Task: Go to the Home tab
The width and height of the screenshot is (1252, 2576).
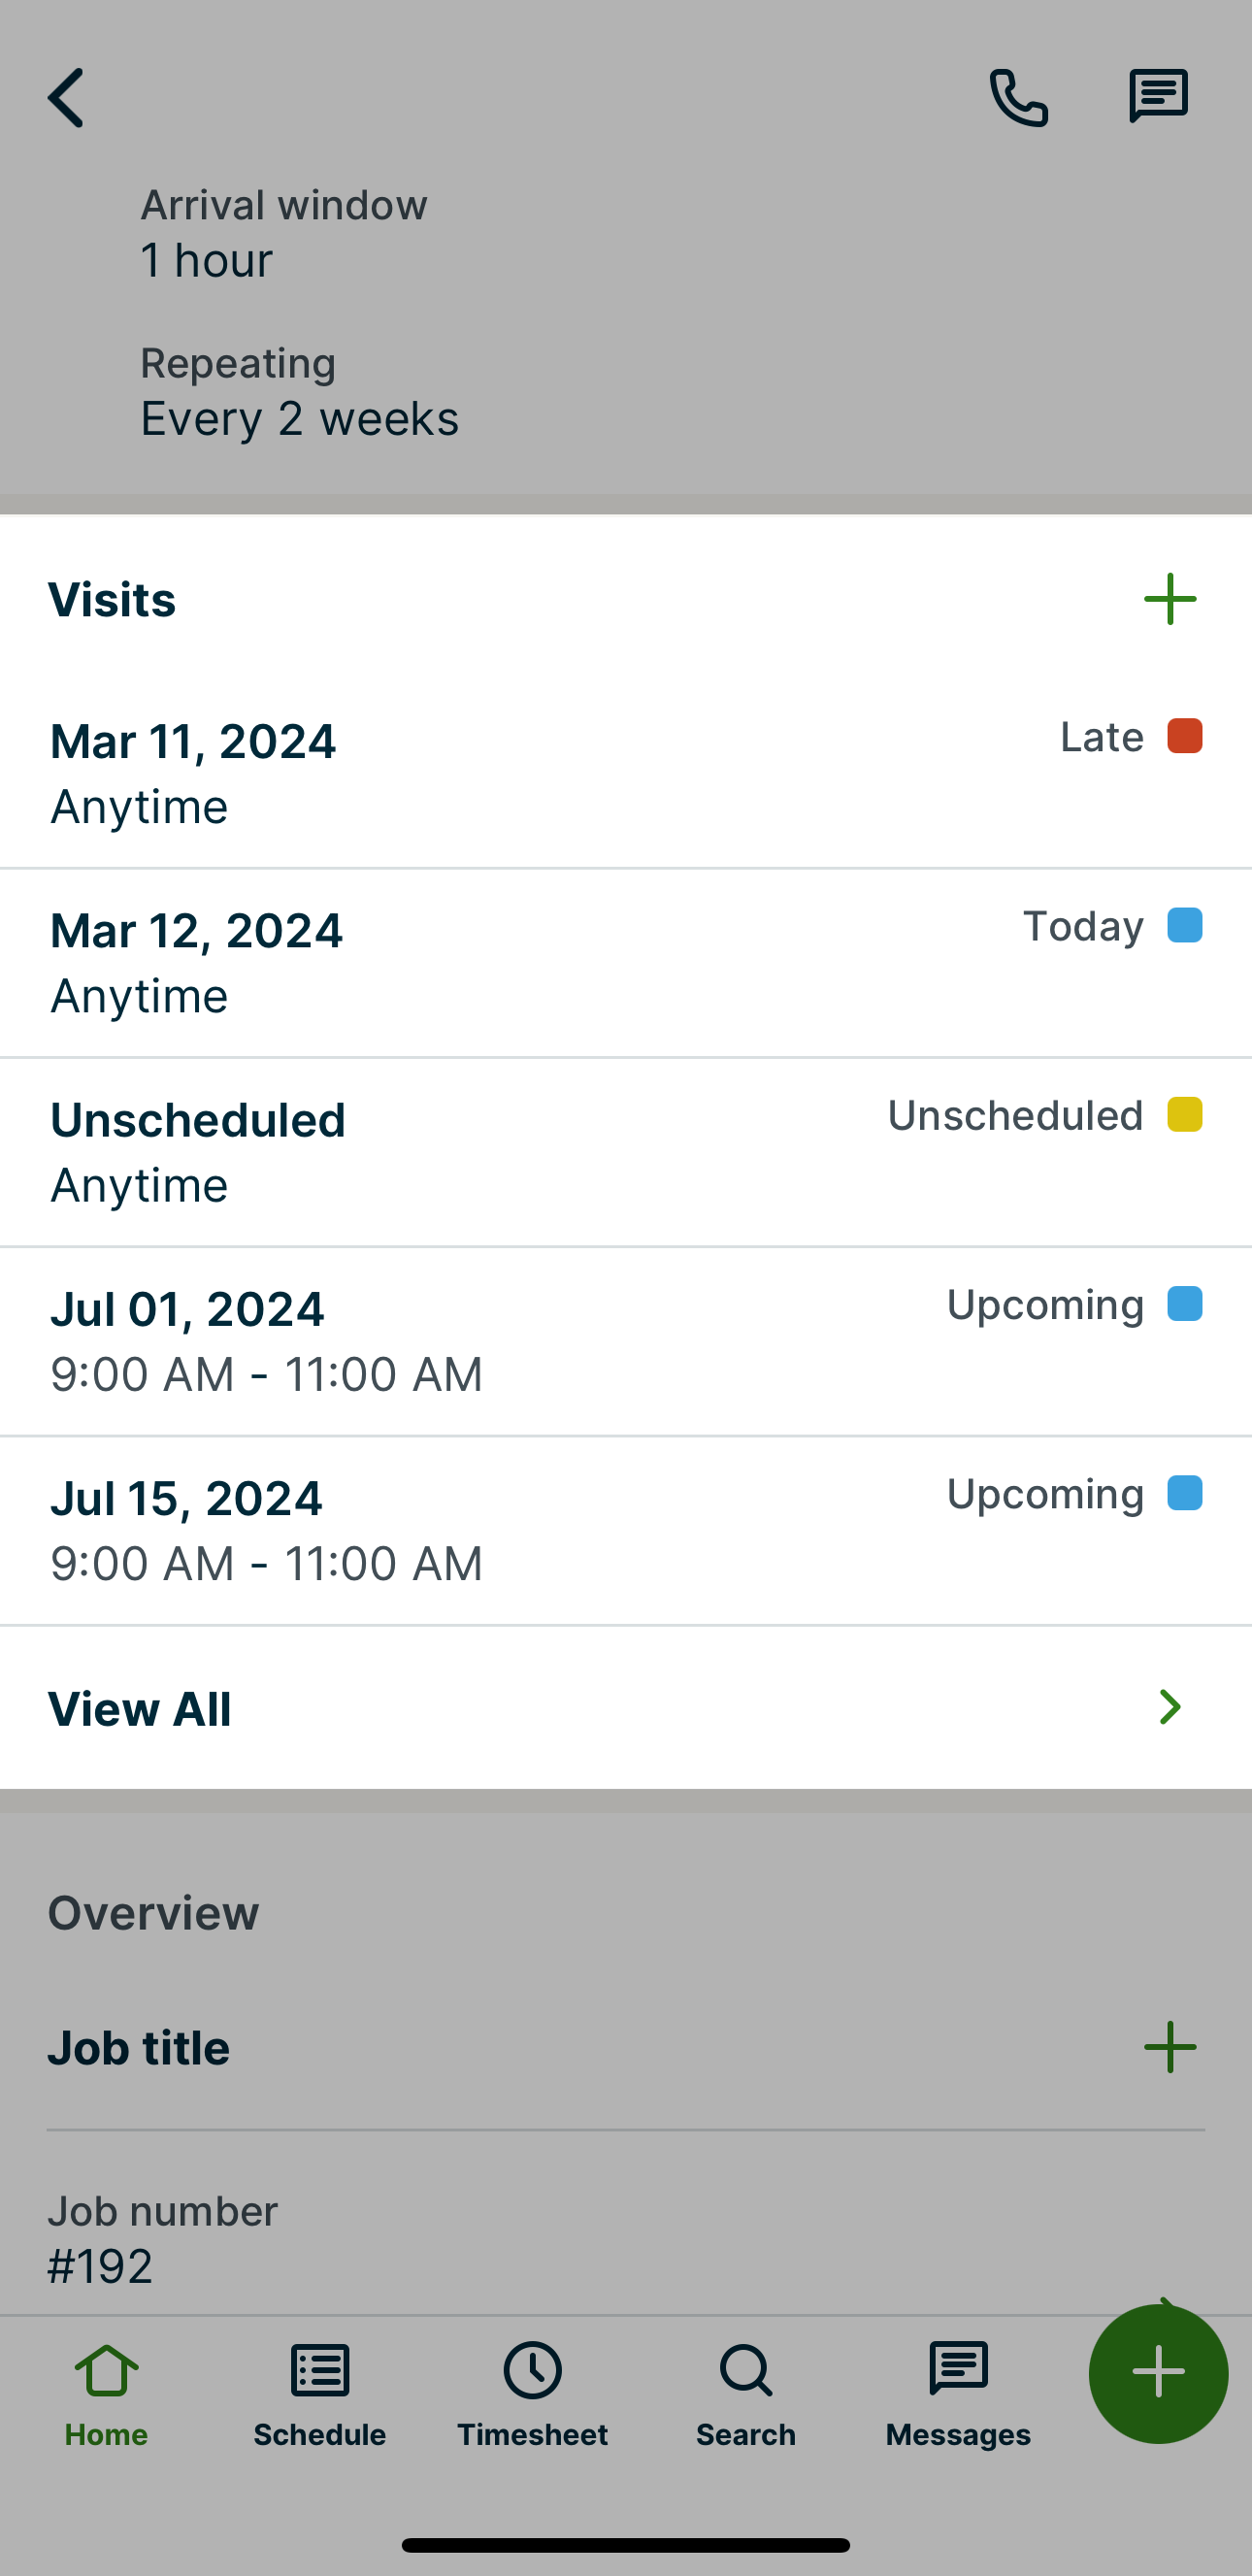Action: coord(106,2392)
